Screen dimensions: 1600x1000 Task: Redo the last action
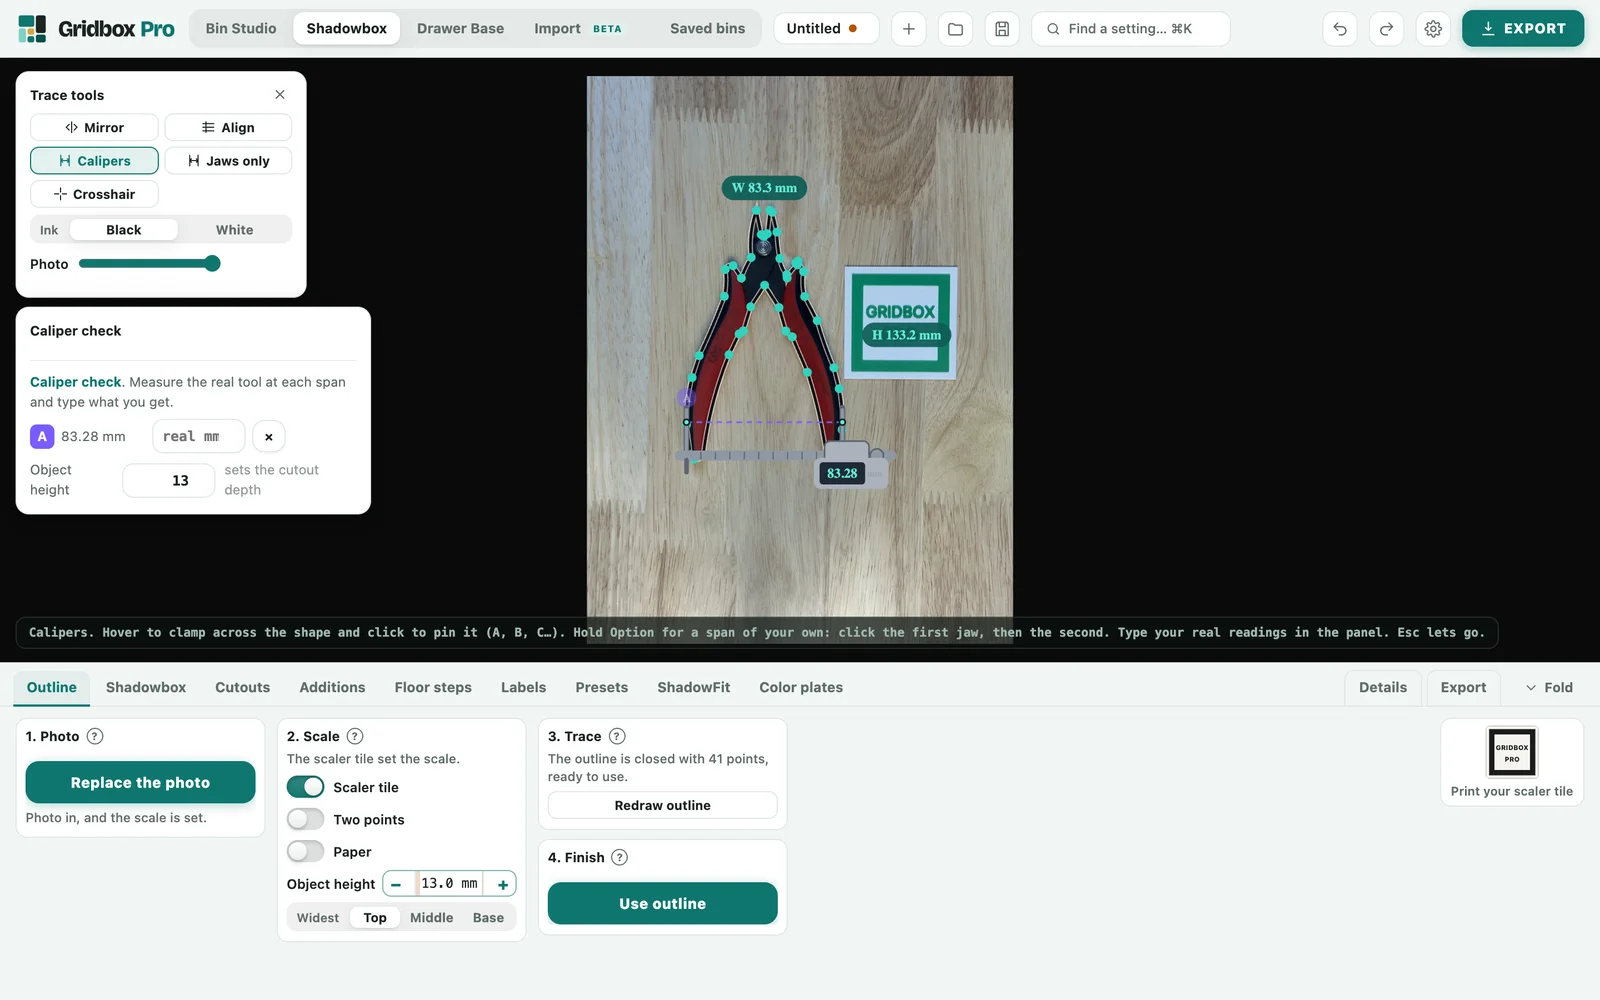click(1386, 29)
